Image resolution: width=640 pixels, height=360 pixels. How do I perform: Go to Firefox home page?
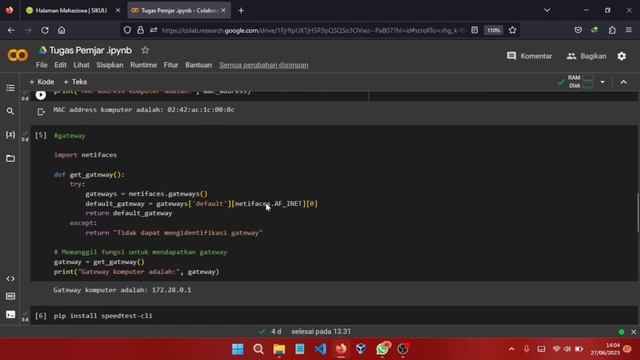[x=61, y=30]
